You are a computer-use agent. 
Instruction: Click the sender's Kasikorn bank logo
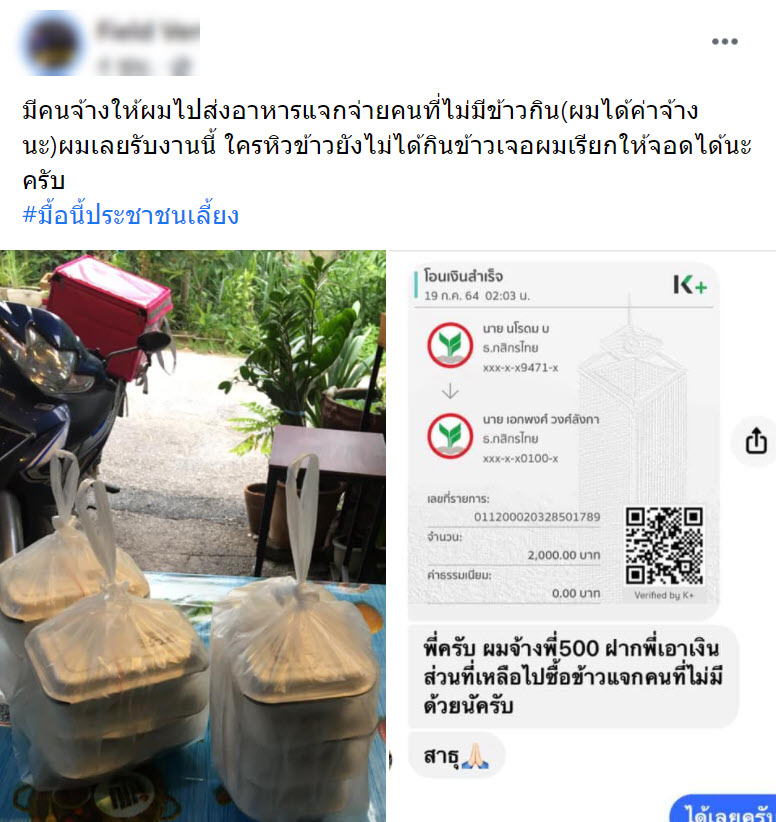click(x=450, y=345)
